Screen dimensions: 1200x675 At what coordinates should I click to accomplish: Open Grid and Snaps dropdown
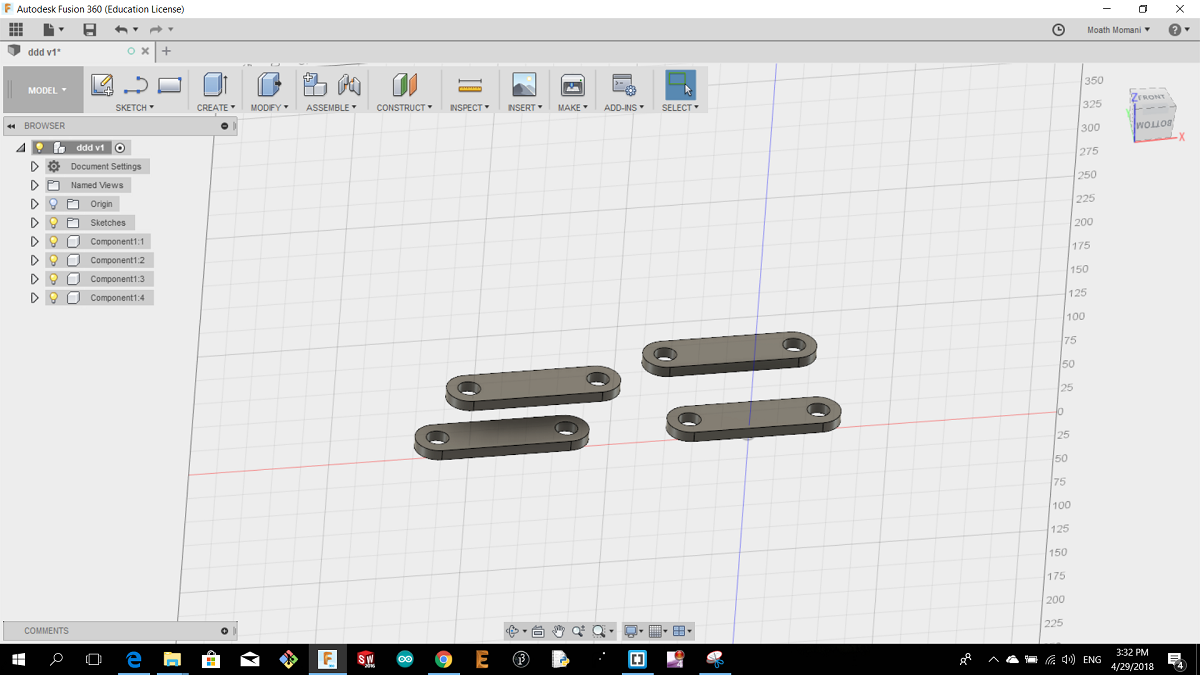pyautogui.click(x=657, y=631)
